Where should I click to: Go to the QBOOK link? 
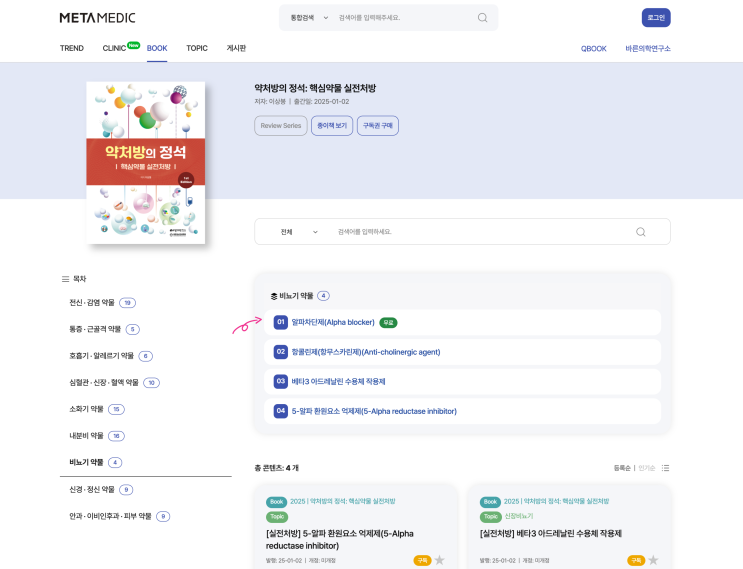(594, 49)
